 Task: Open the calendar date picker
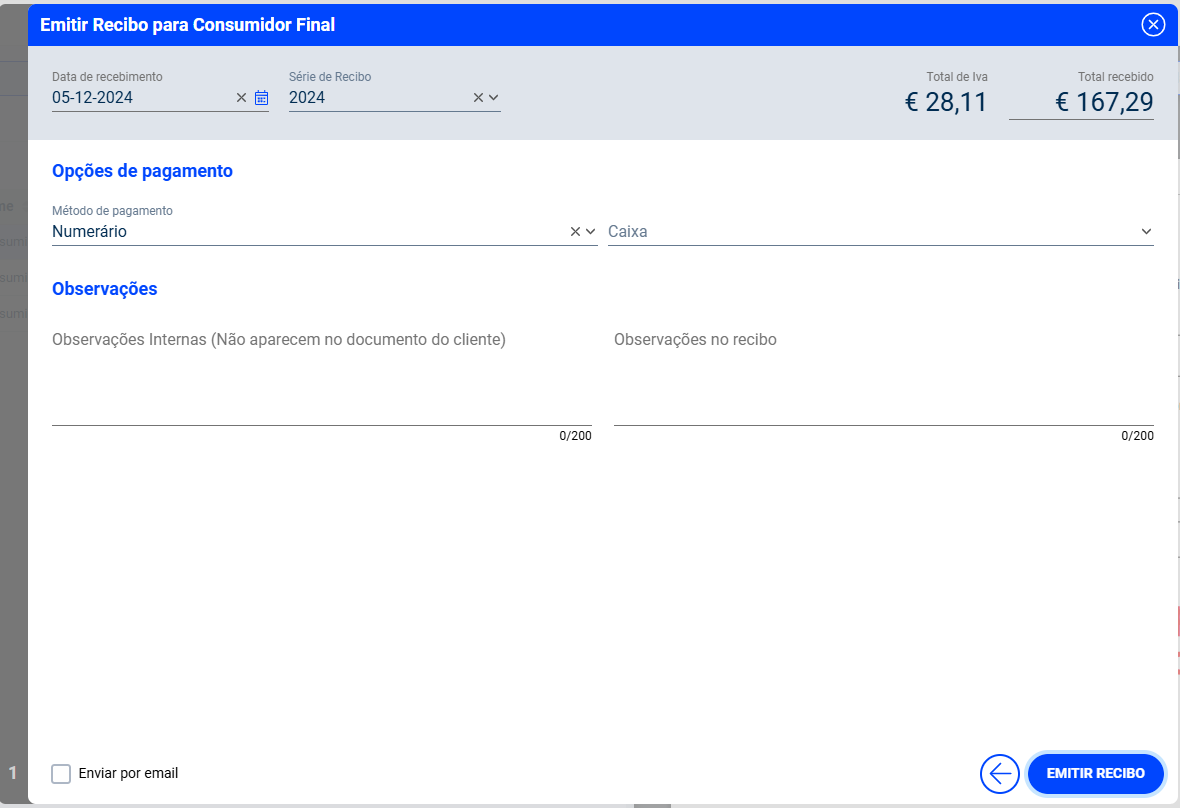[x=261, y=98]
